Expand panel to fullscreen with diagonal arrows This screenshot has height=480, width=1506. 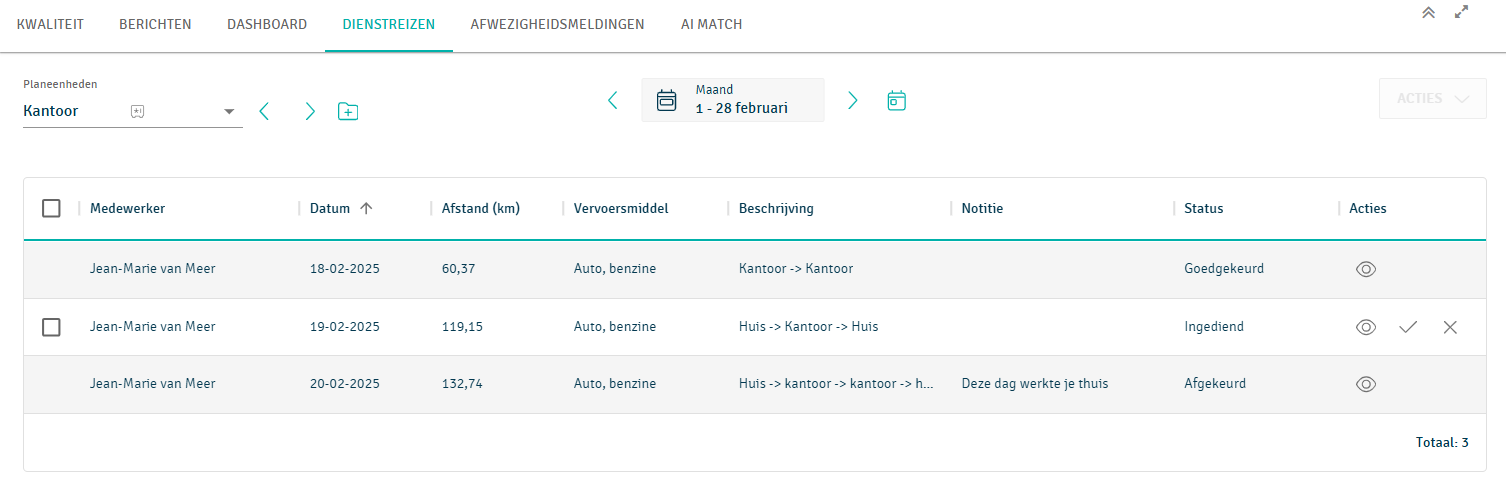click(1461, 13)
